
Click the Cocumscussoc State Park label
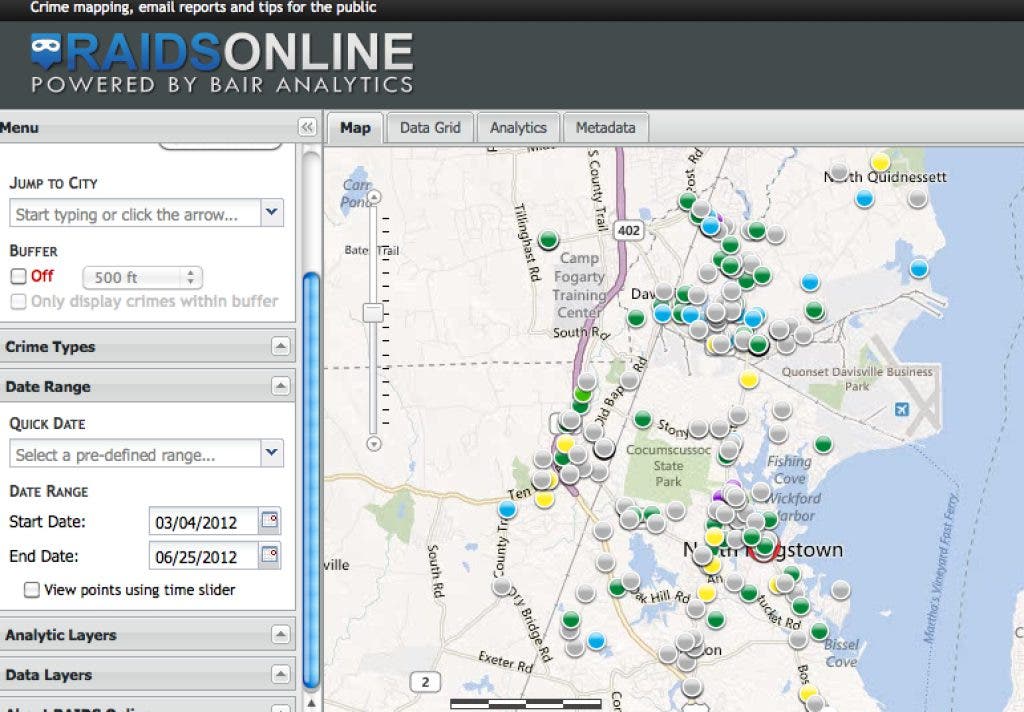tap(668, 466)
